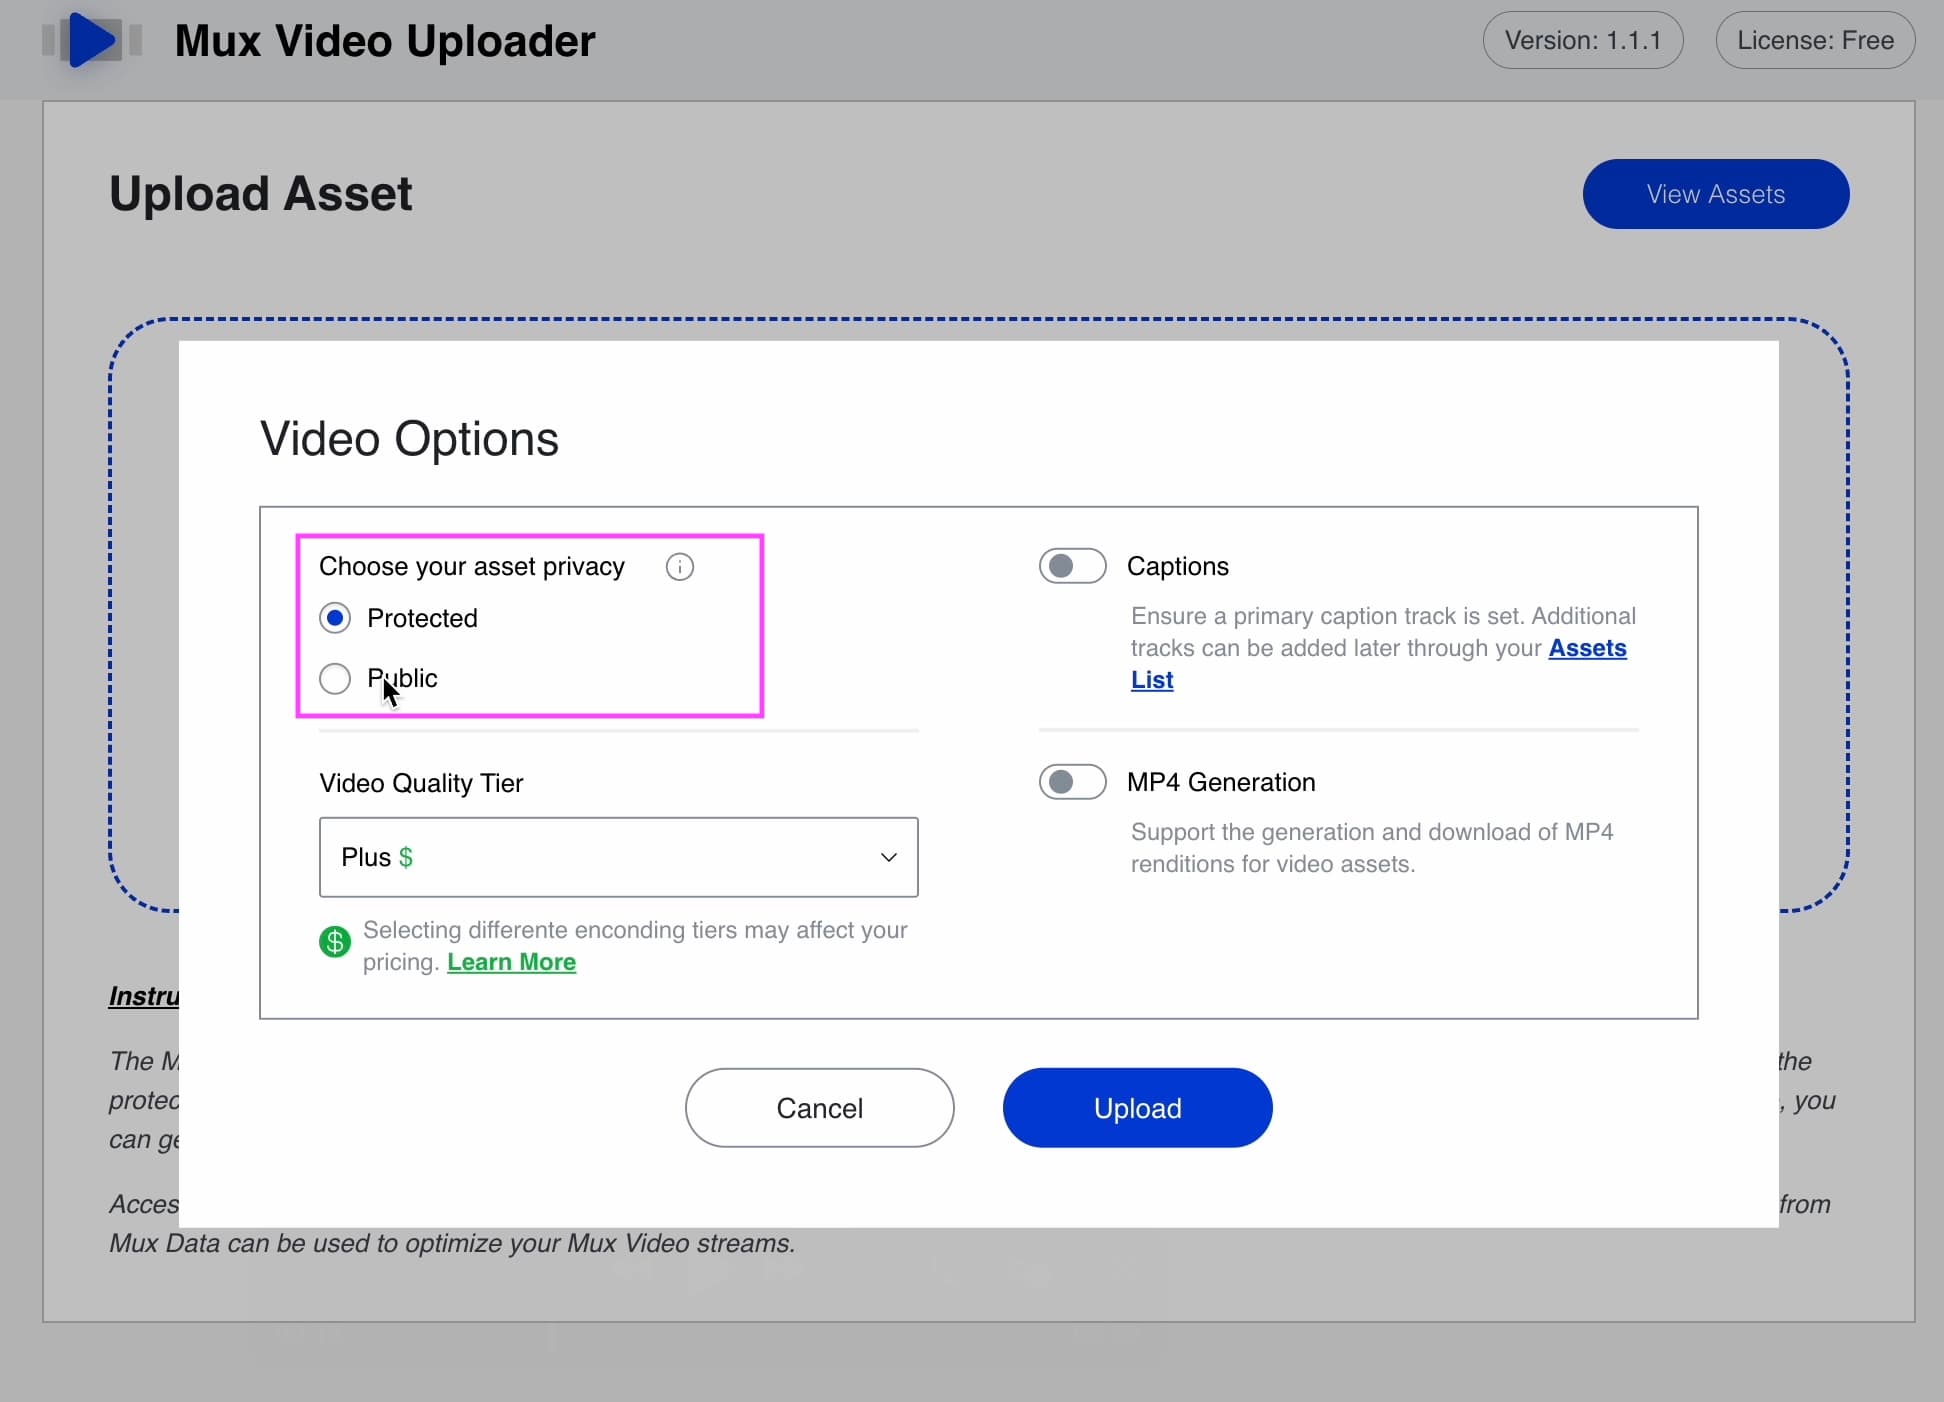The width and height of the screenshot is (1944, 1402).
Task: Open the Video Quality Tier dropdown
Action: [618, 857]
